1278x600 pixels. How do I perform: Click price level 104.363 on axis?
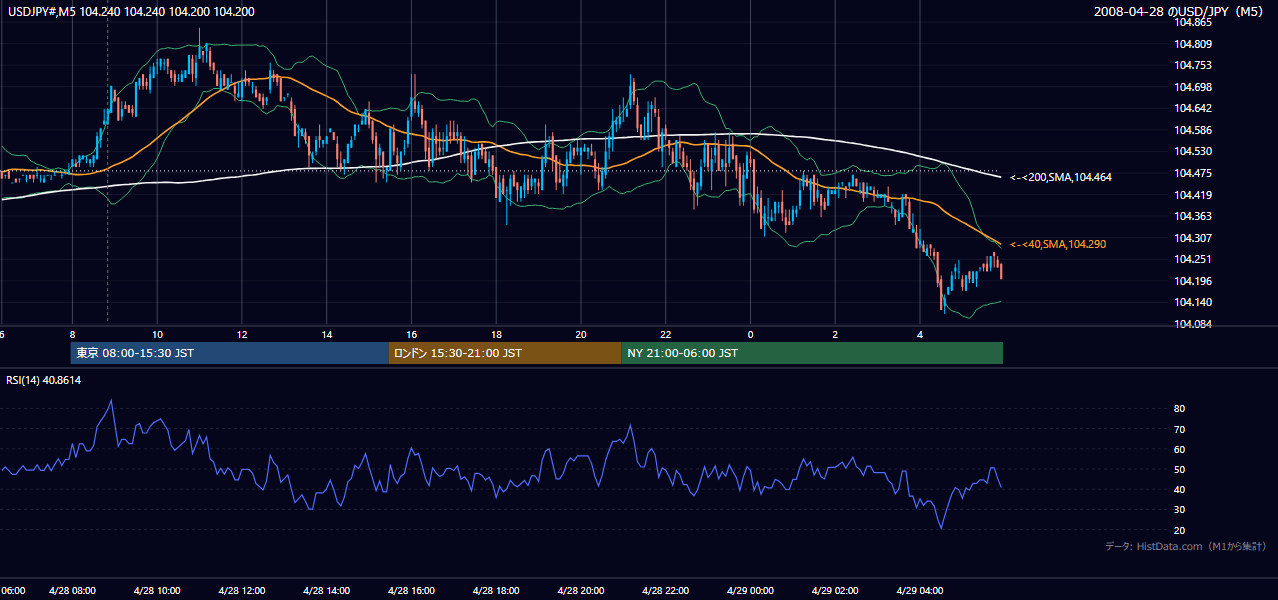(1193, 216)
